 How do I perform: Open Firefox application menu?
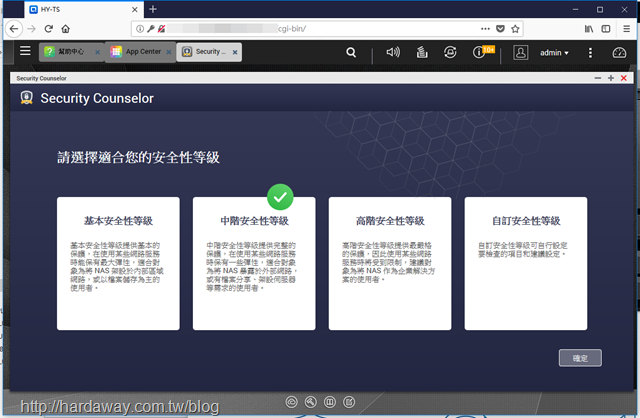coord(627,29)
